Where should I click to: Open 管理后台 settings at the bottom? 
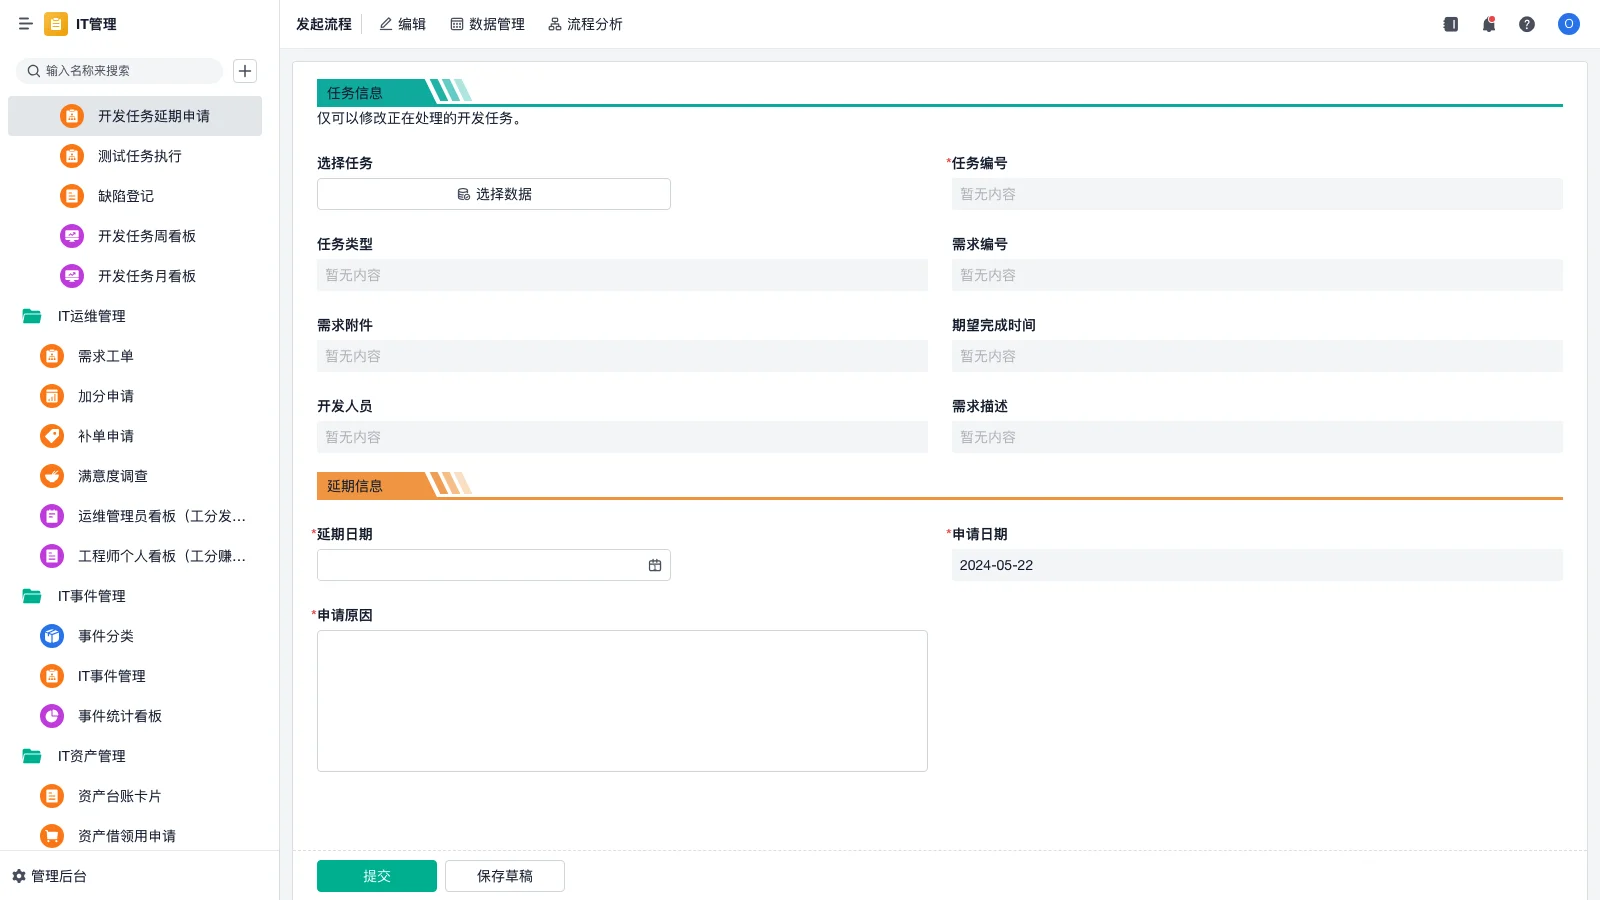coord(50,876)
